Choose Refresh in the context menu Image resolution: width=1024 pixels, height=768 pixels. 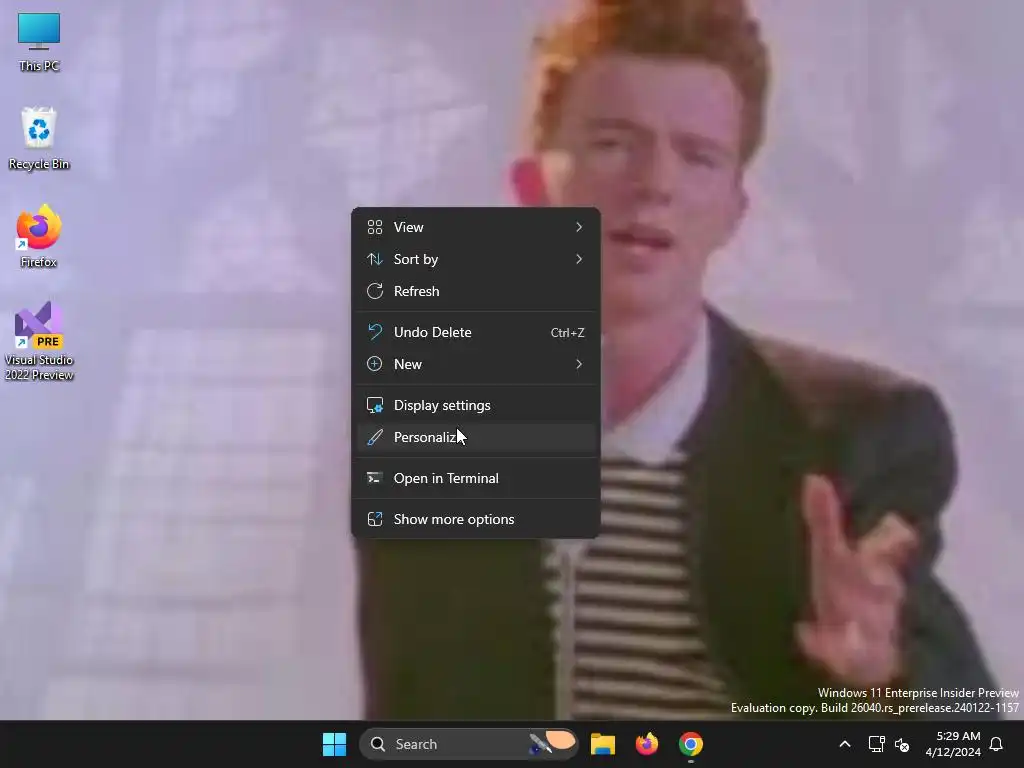click(475, 291)
